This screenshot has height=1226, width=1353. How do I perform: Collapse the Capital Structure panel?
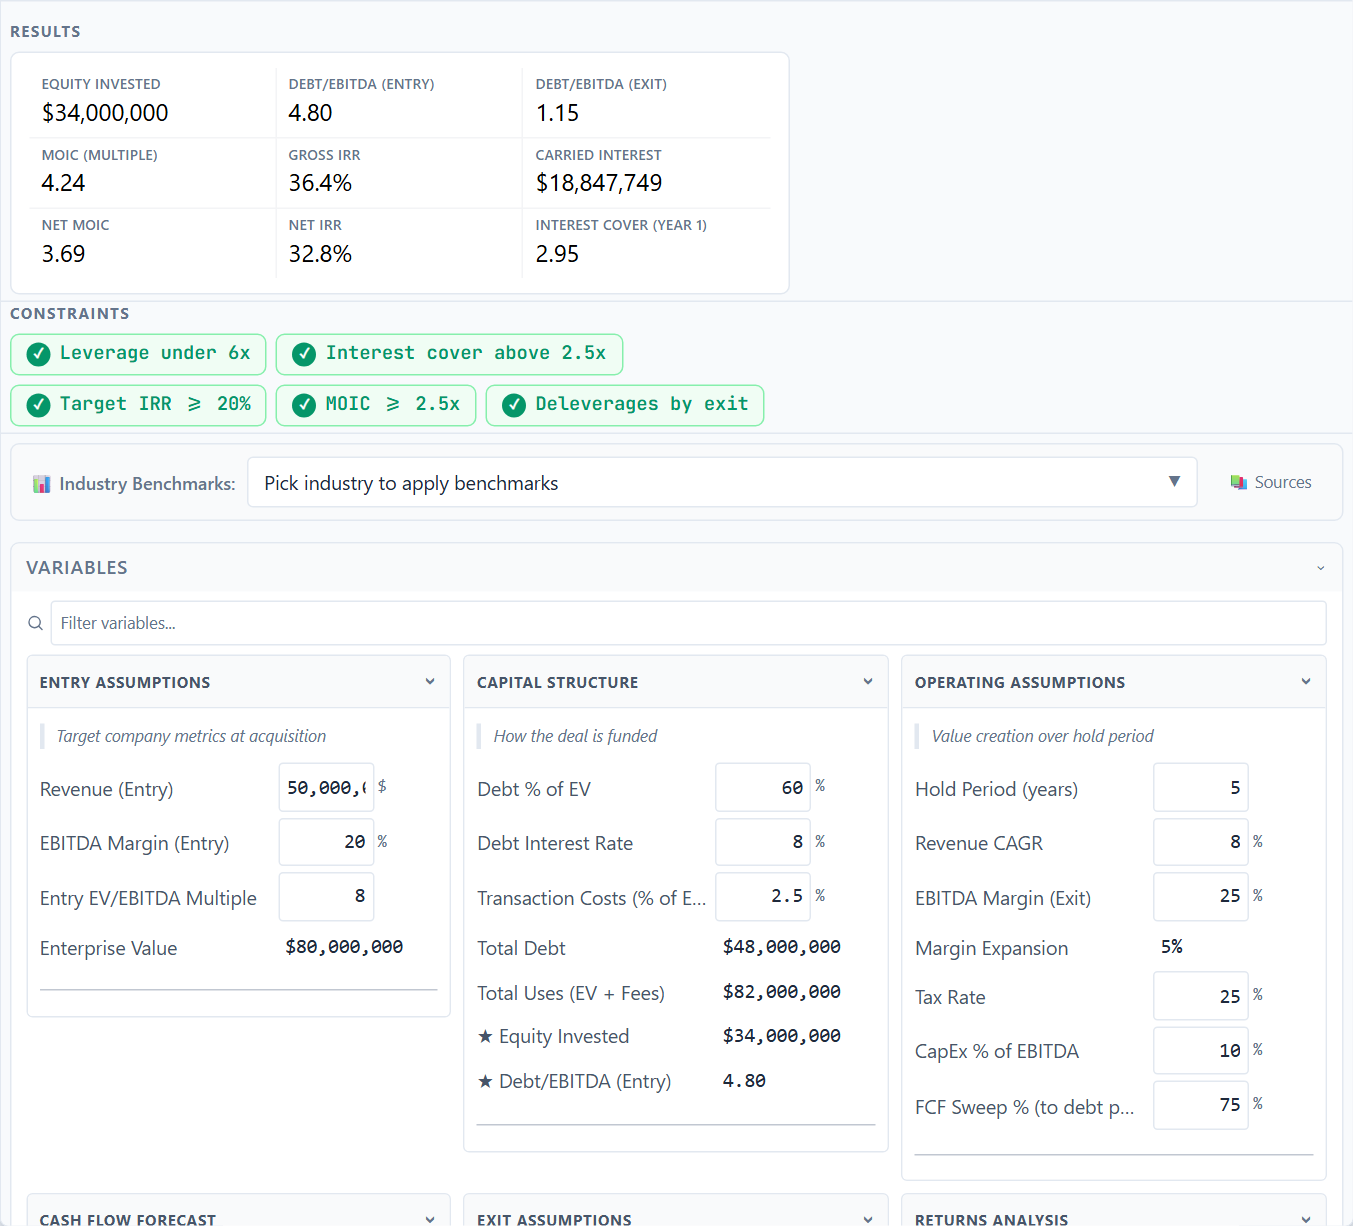click(868, 682)
